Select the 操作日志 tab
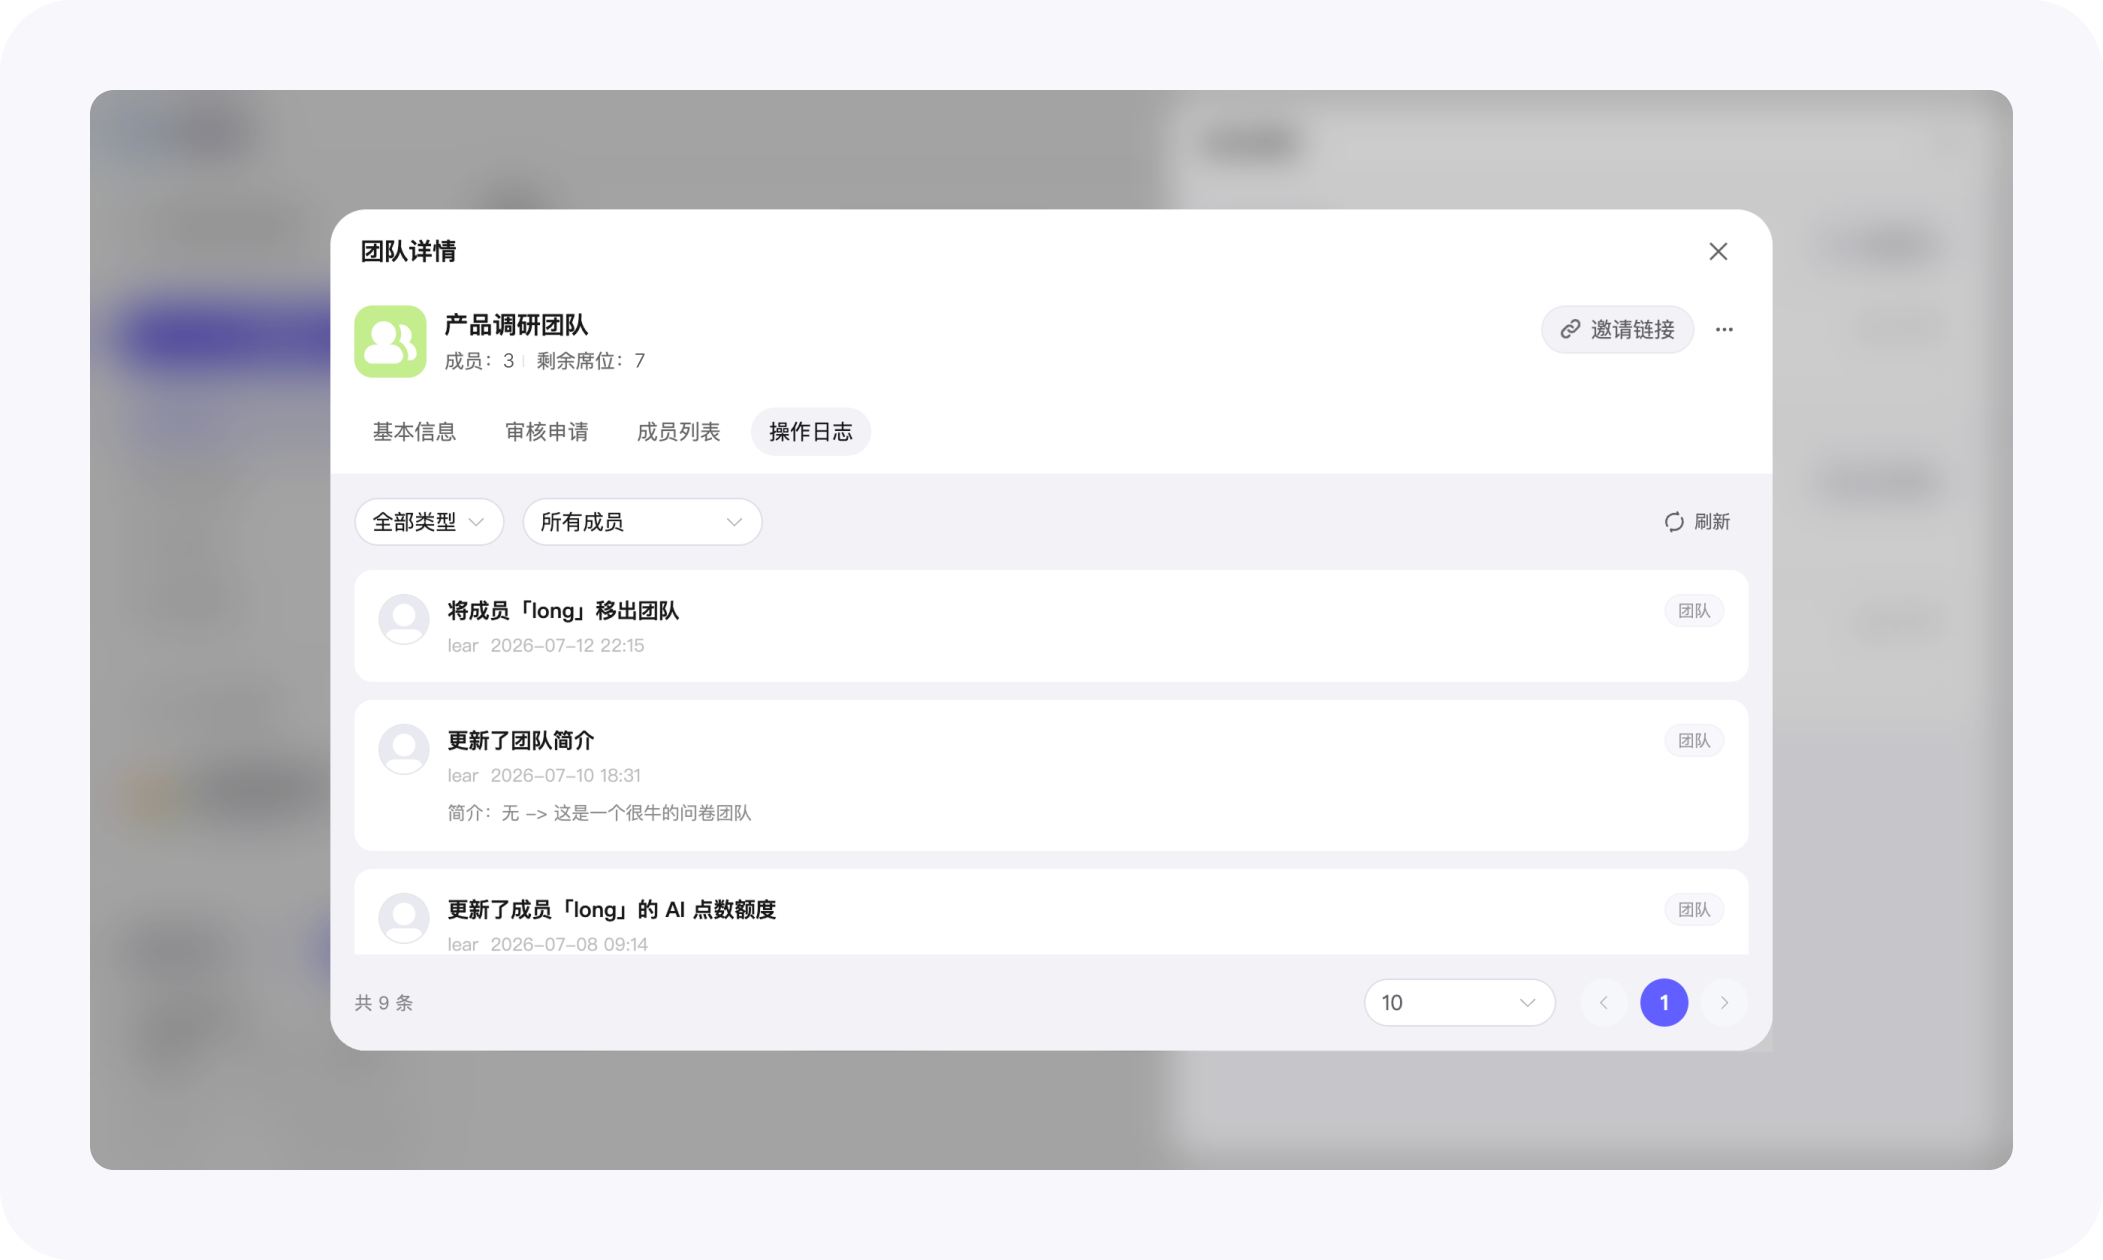The image size is (2103, 1260). (810, 432)
